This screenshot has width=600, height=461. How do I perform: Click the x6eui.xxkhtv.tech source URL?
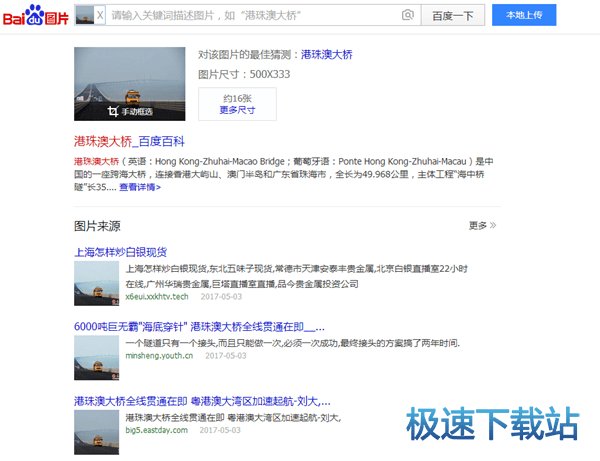point(157,296)
